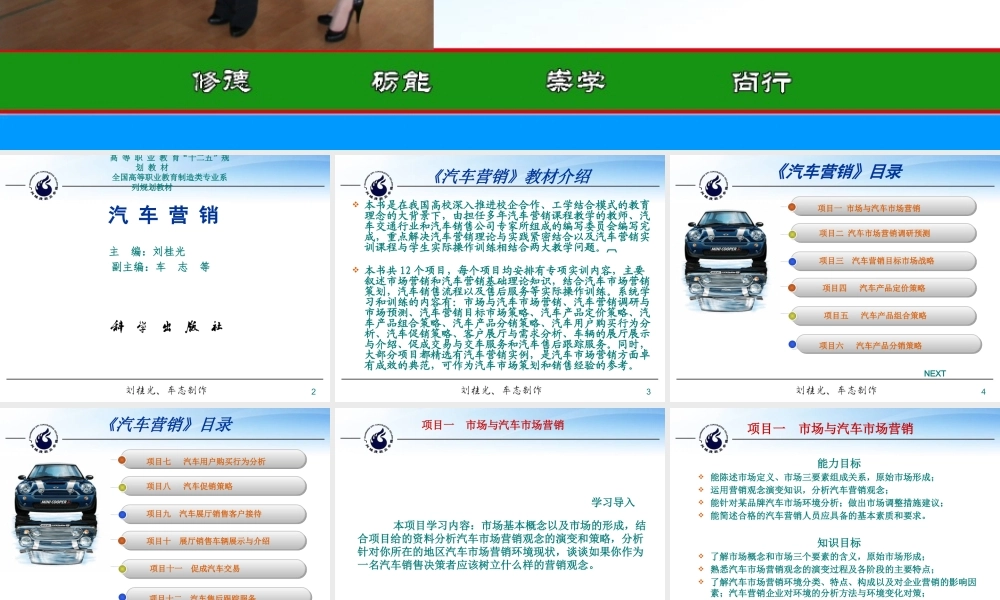Click the 科学出版社 publisher name

pos(166,326)
